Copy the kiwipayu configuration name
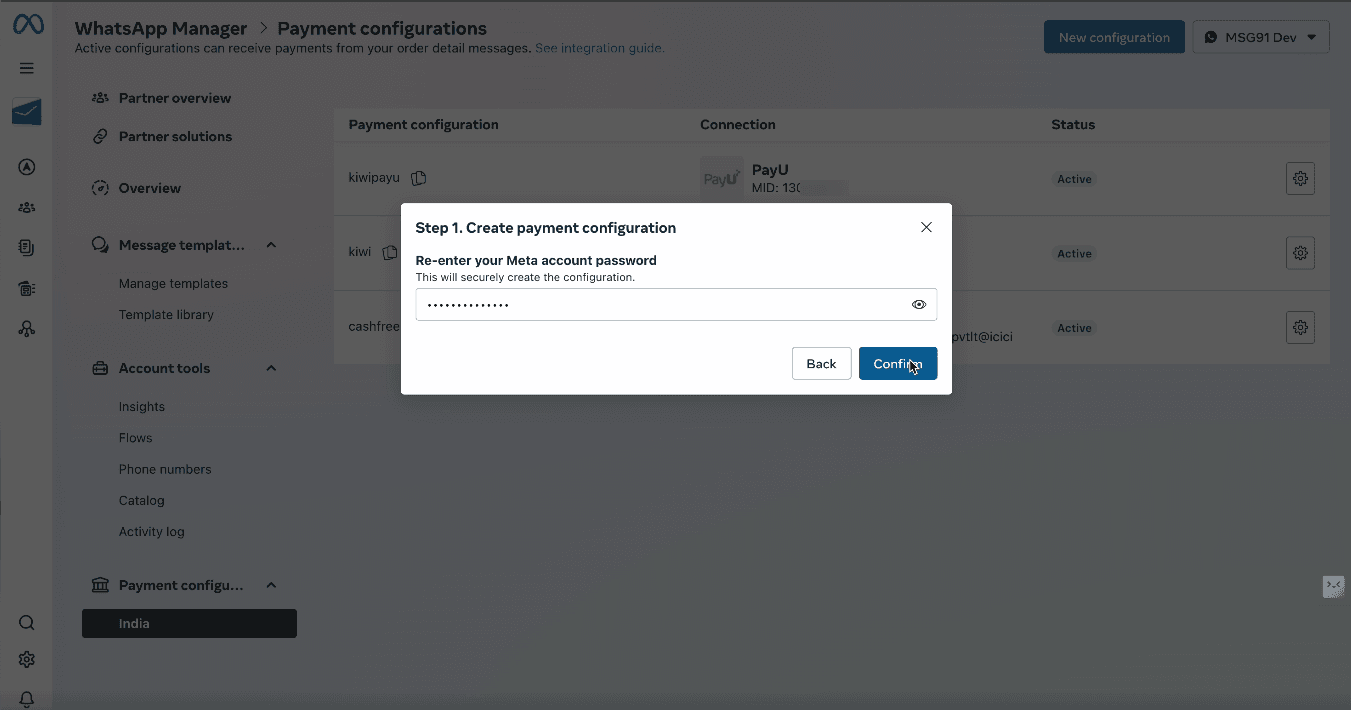 pyautogui.click(x=419, y=178)
